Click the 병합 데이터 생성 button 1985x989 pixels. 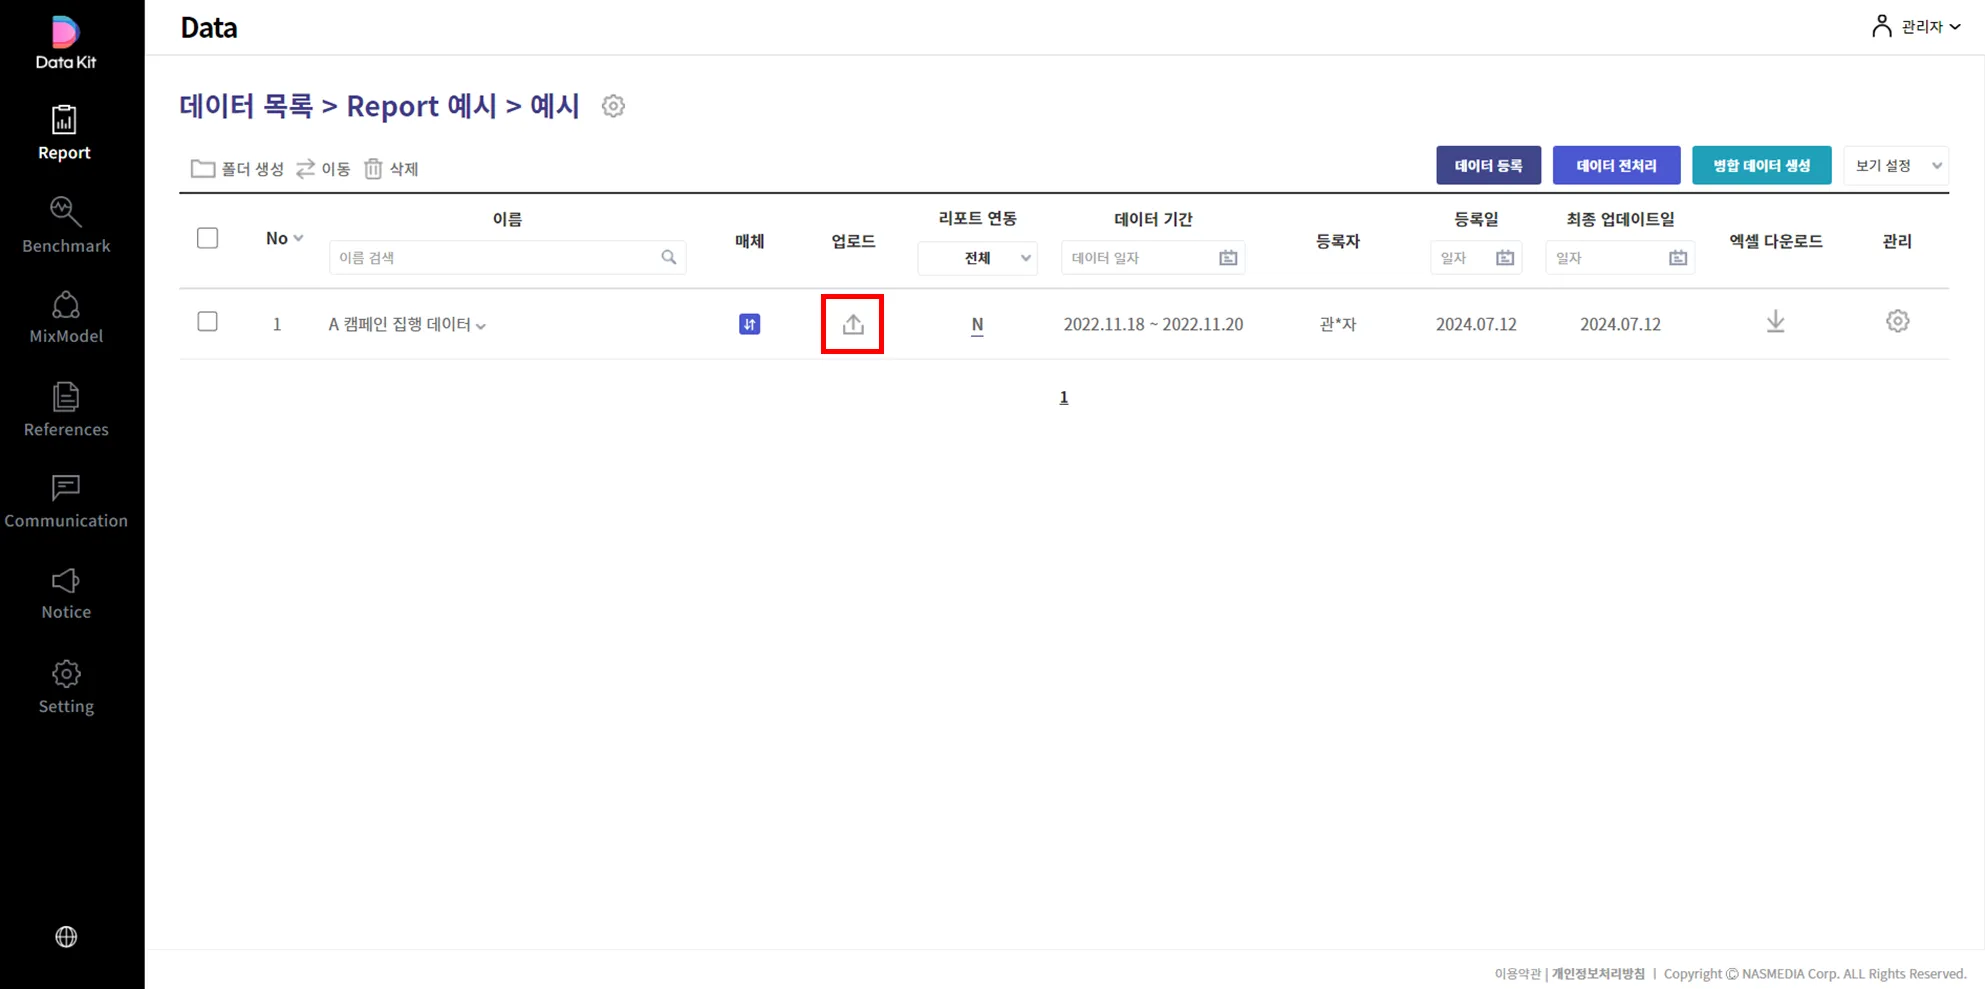click(1761, 166)
